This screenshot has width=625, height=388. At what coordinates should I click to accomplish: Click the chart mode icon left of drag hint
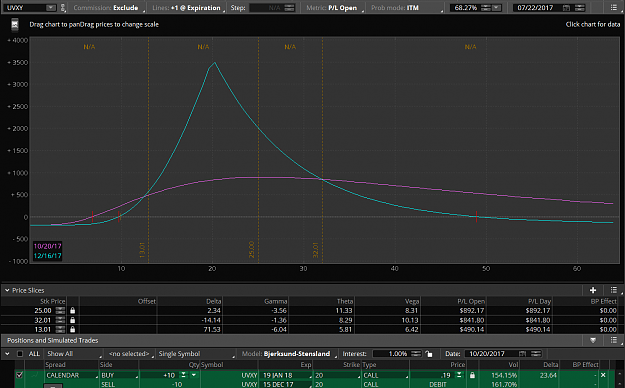pos(15,25)
